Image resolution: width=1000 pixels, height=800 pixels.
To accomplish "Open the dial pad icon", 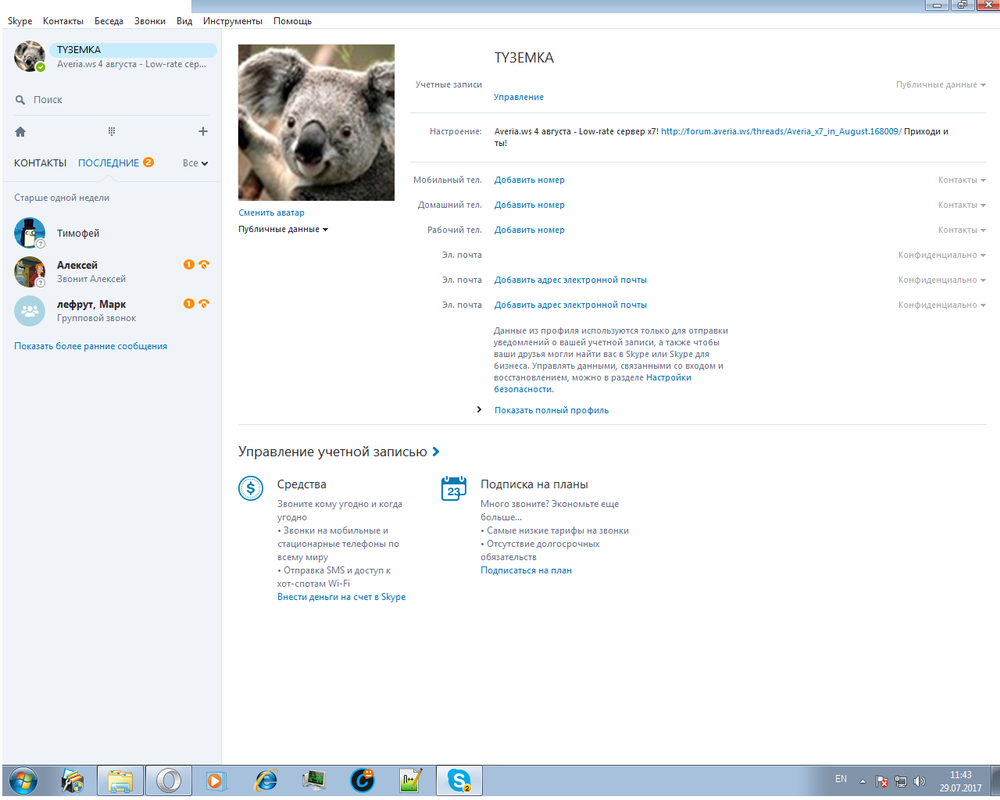I will (111, 131).
